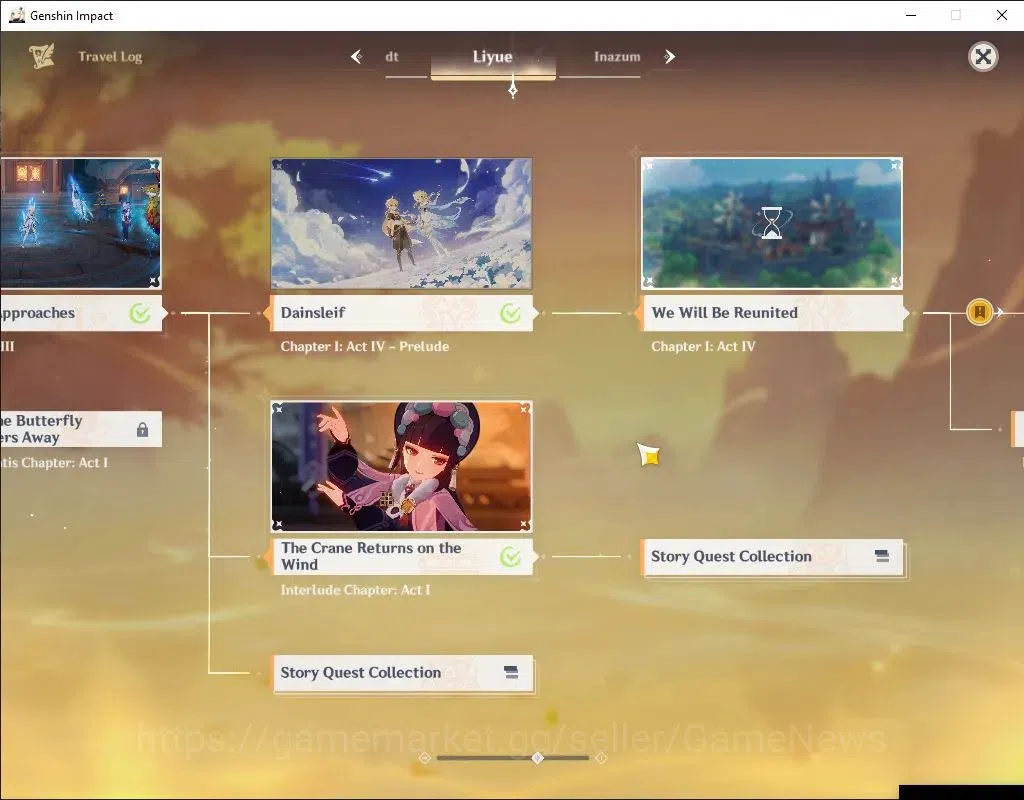Image resolution: width=1024 pixels, height=800 pixels.
Task: Click the stack icon on the Collection below Interlude Chapter
Action: (x=511, y=672)
